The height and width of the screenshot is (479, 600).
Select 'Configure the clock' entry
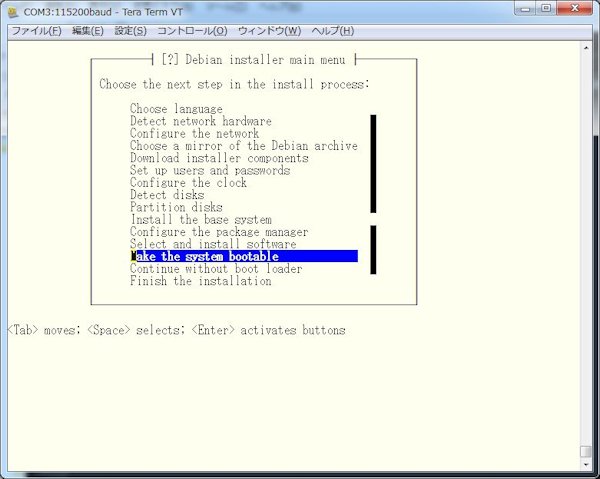click(188, 182)
